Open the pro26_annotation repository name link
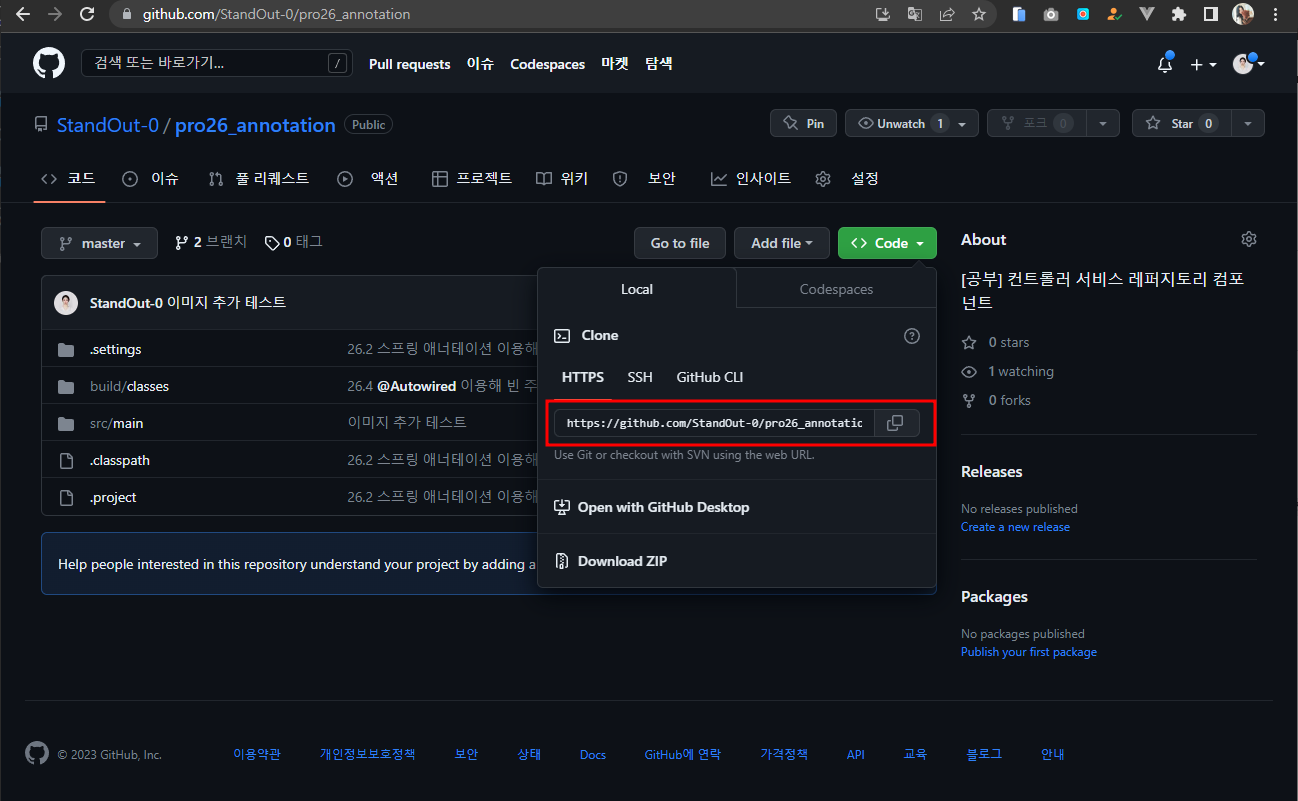Screen dimensions: 1298x801 [x=255, y=125]
